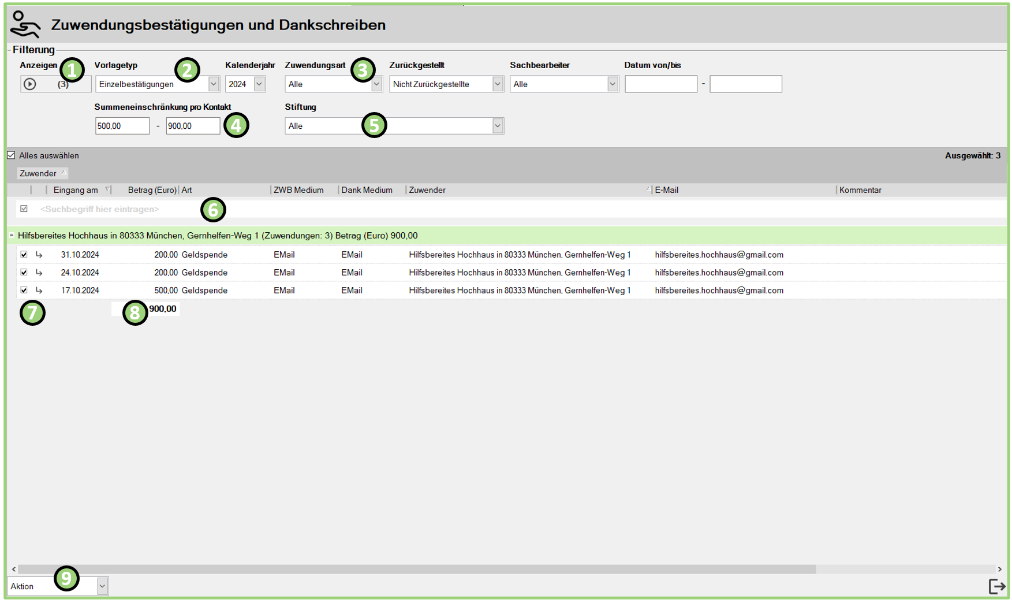Screen dimensions: 1012x603
Task: Click the arrow icon on 24.10.2024 row
Action: point(39,273)
